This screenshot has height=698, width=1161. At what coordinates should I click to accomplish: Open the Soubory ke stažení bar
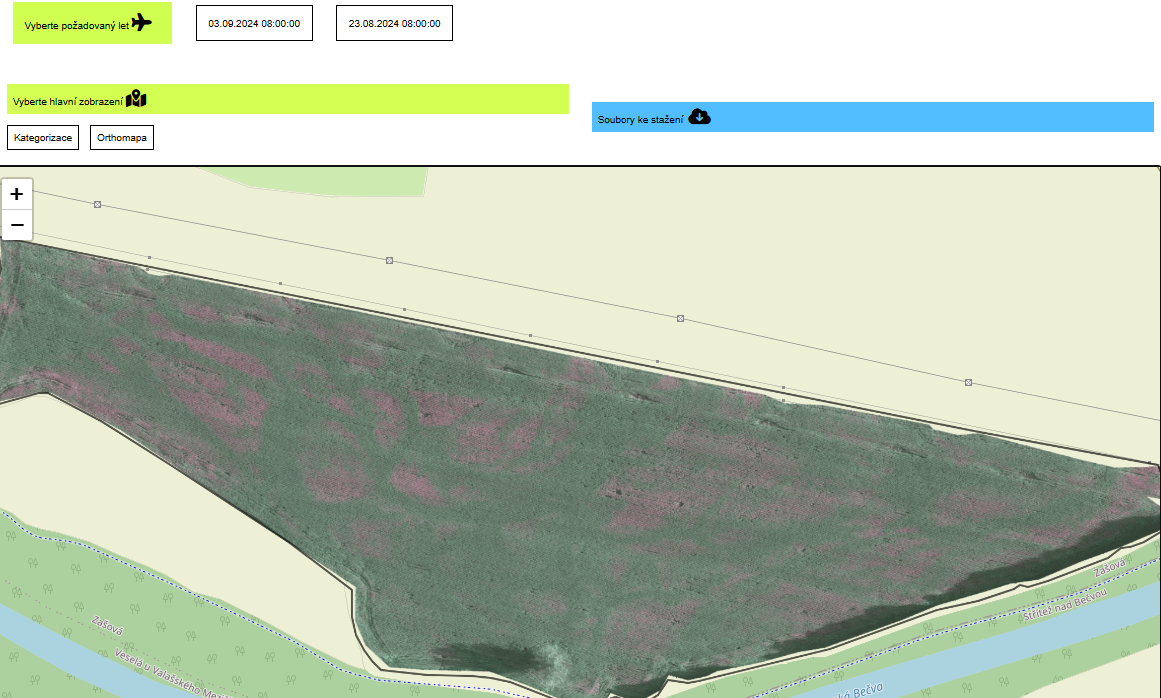[x=872, y=117]
